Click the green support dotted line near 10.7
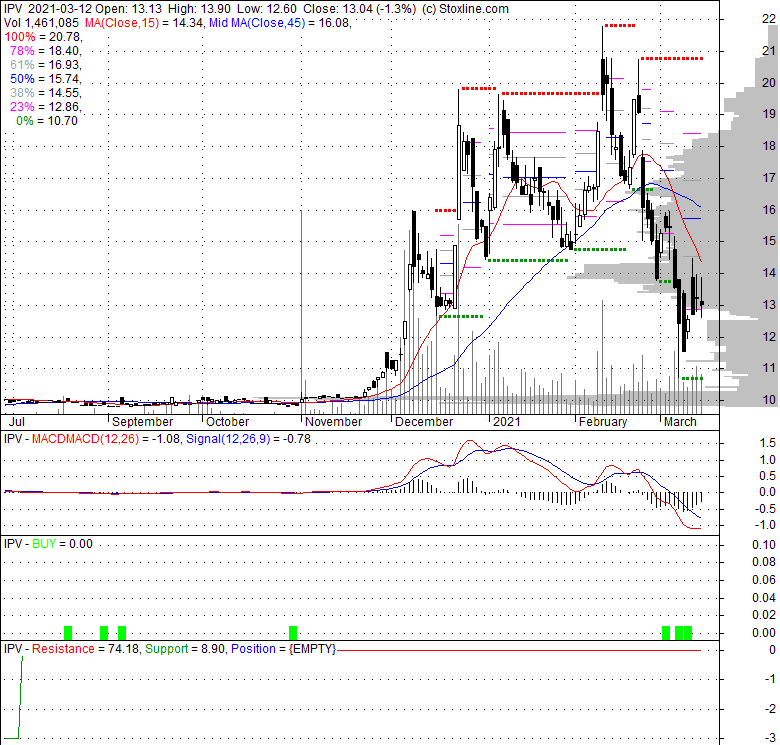This screenshot has width=780, height=745. 692,378
